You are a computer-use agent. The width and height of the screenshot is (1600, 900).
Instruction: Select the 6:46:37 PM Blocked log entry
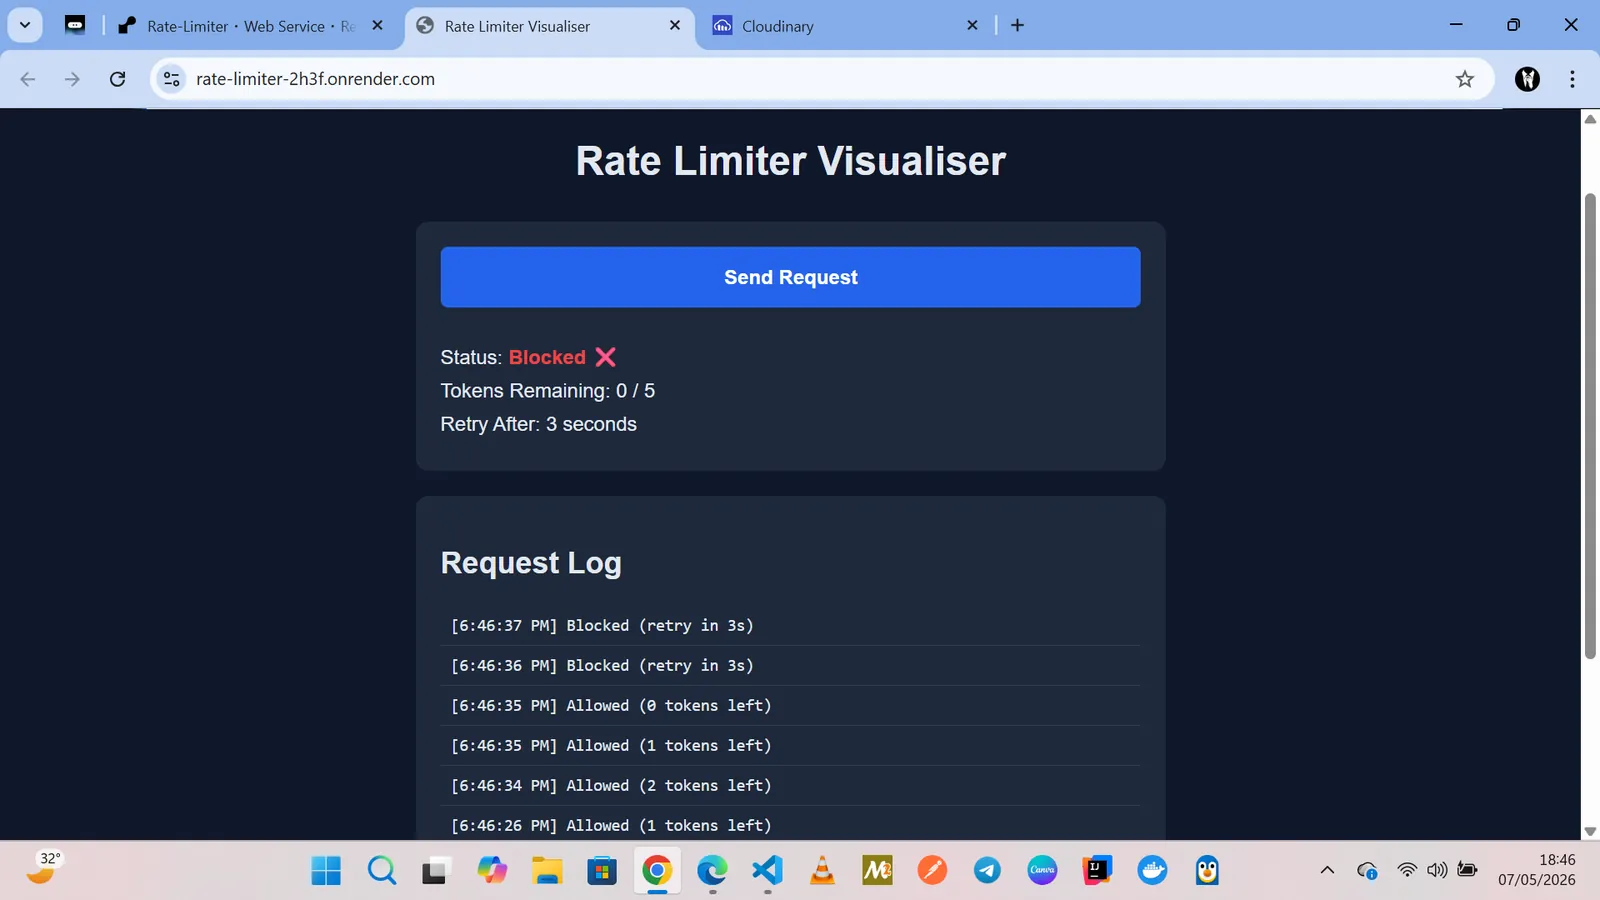coord(790,626)
